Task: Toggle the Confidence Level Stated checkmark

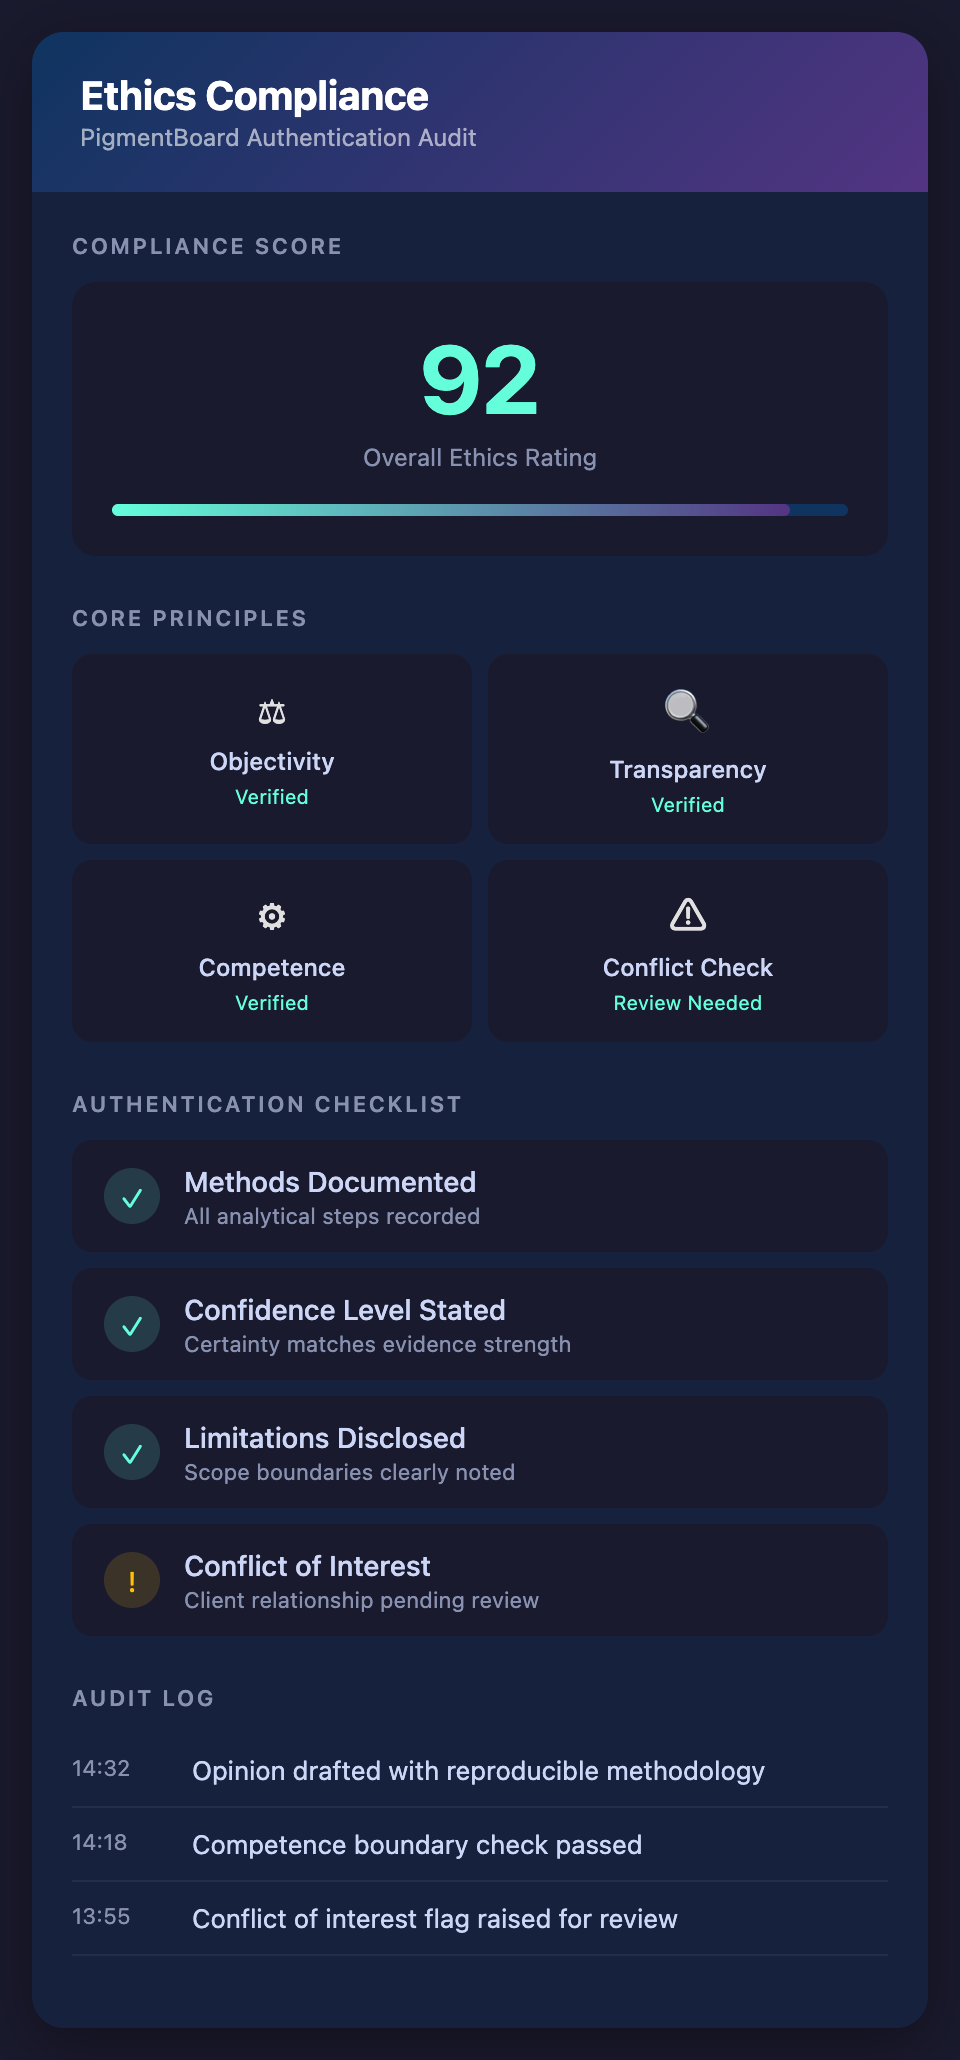Action: pos(132,1324)
